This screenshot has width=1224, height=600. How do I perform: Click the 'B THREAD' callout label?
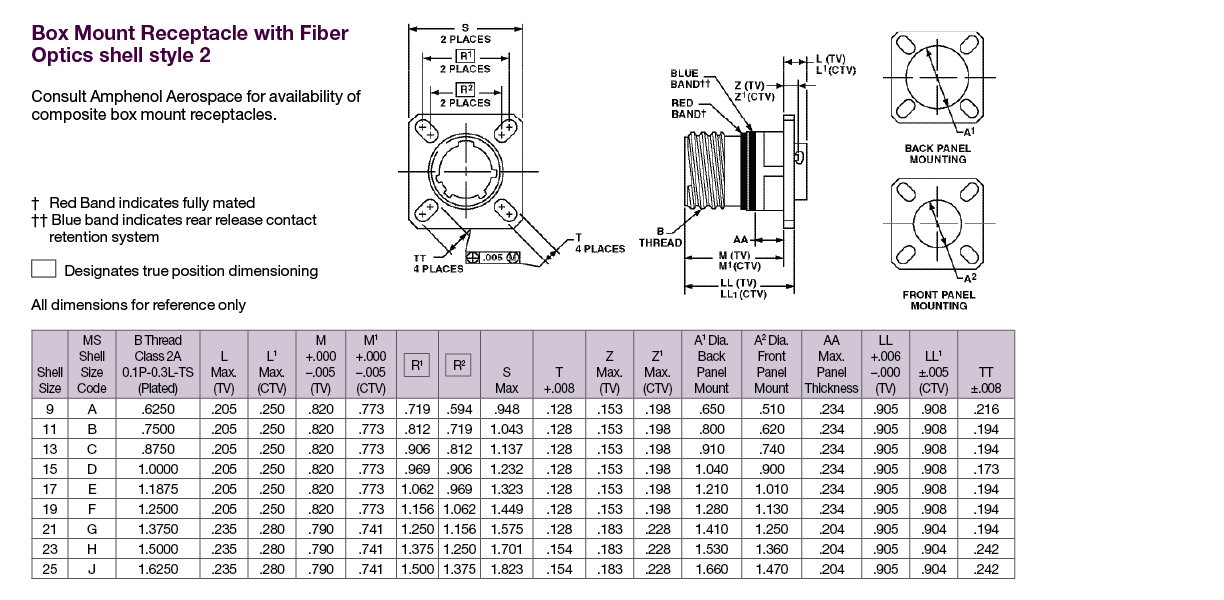pos(660,237)
